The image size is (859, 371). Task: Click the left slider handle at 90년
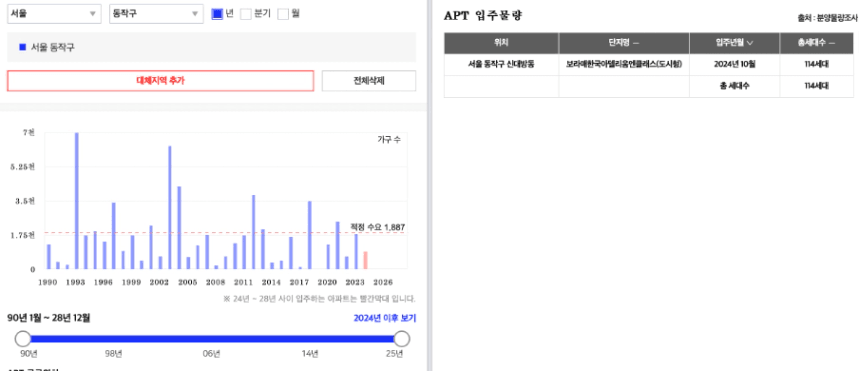(x=23, y=339)
